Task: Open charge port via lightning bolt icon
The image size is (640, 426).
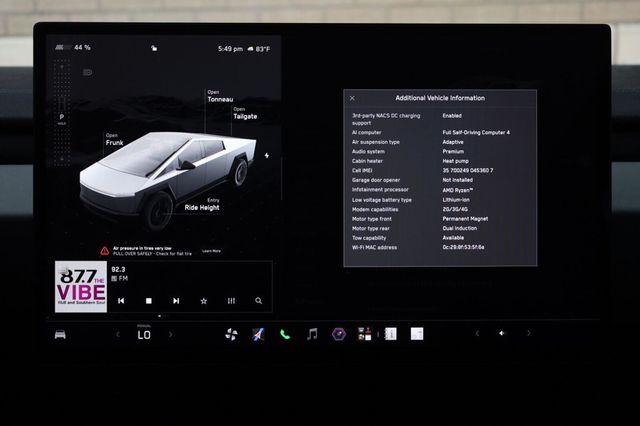Action: pos(267,155)
